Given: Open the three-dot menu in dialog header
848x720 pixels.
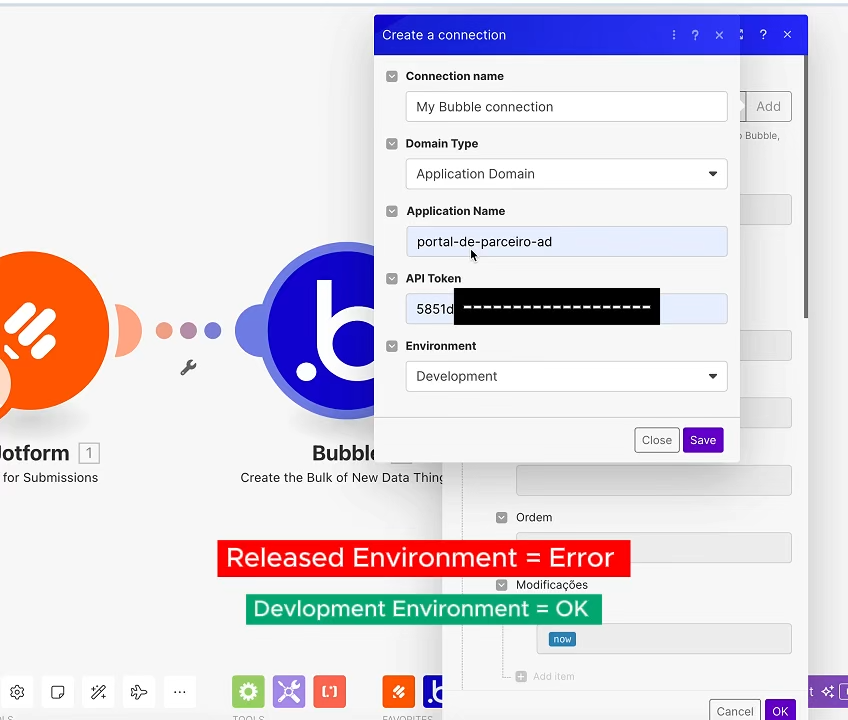Looking at the screenshot, I should pyautogui.click(x=673, y=35).
